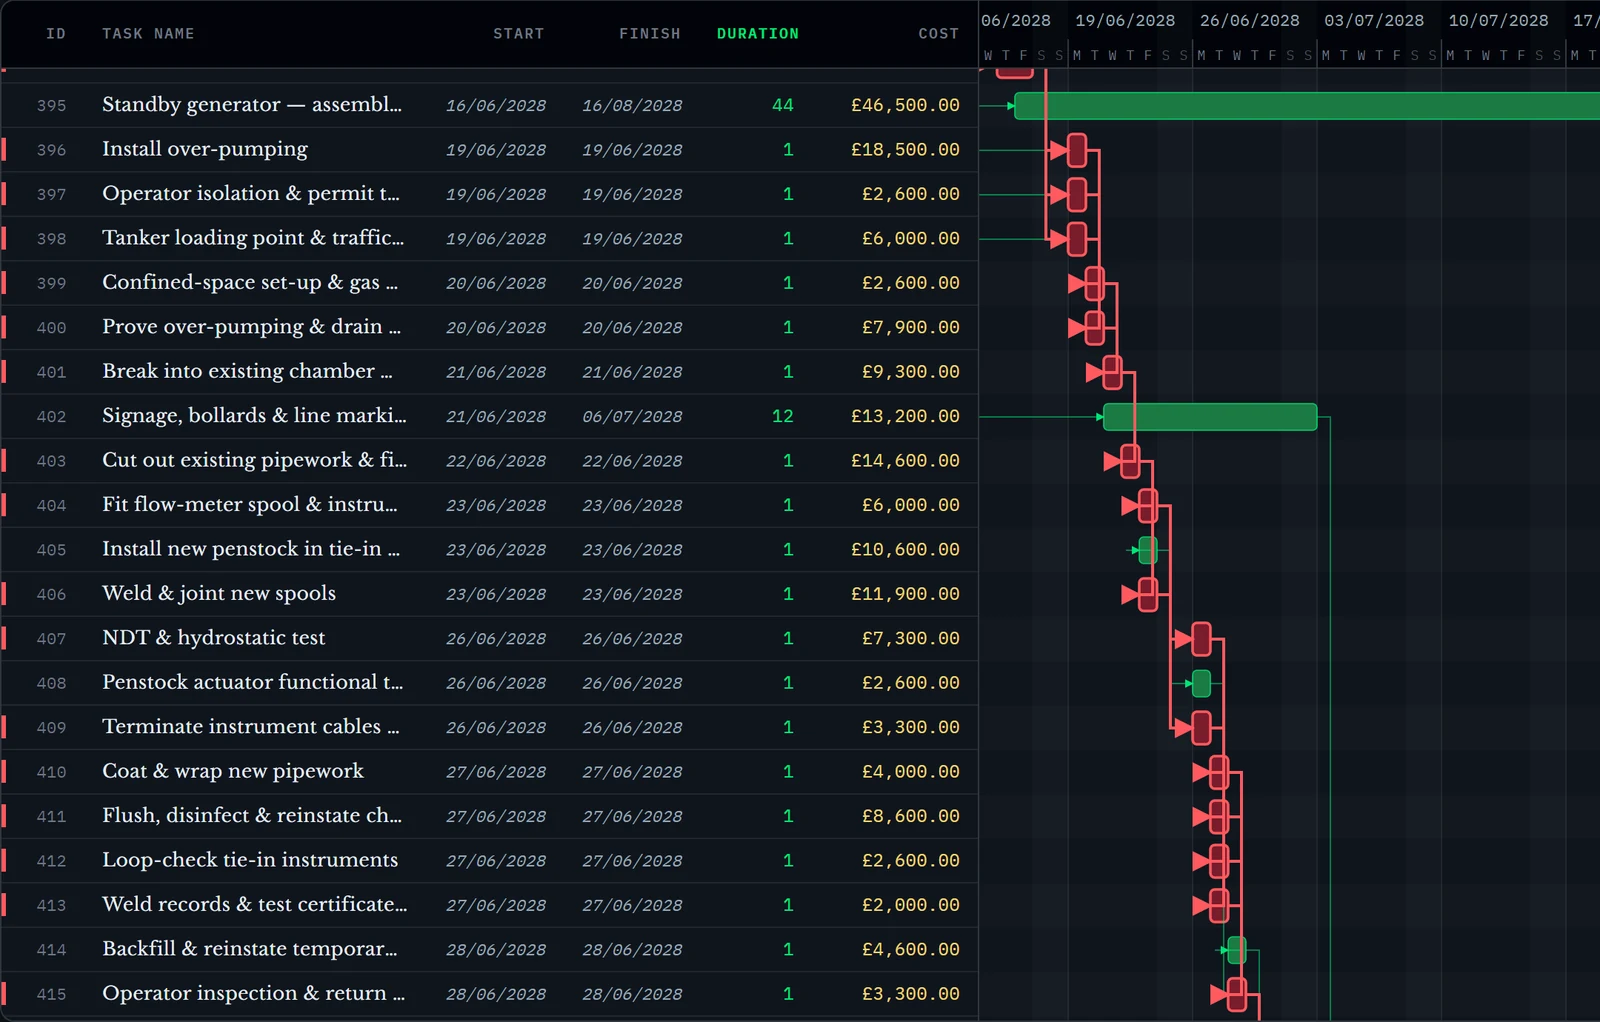The image size is (1600, 1022).
Task: Click the START column header
Action: [x=518, y=34]
